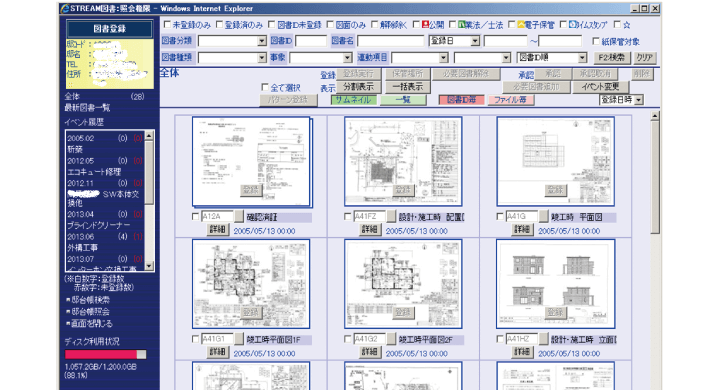Click the star icon in filter row
The image size is (720, 390).
click(x=627, y=25)
